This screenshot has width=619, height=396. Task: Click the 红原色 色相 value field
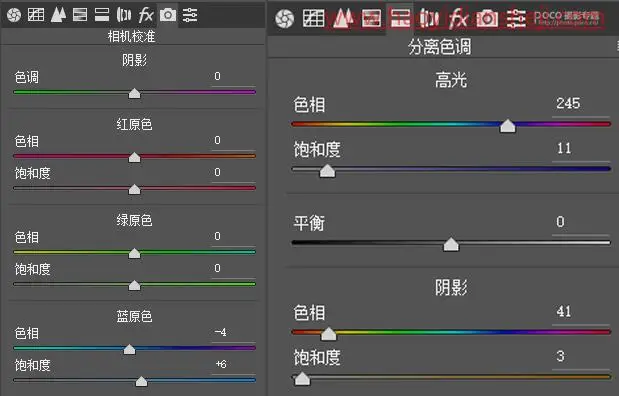[233, 141]
